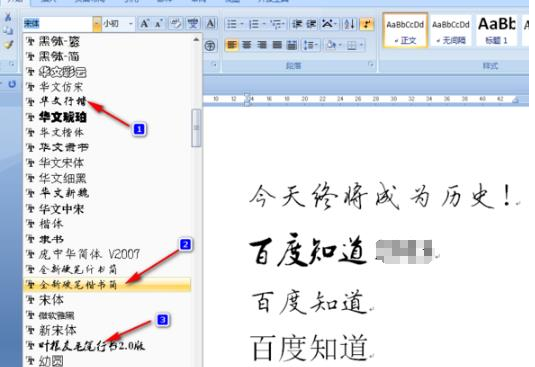Image resolution: width=535 pixels, height=367 pixels.
Task: Apply the 标题 1 style
Action: [x=496, y=30]
